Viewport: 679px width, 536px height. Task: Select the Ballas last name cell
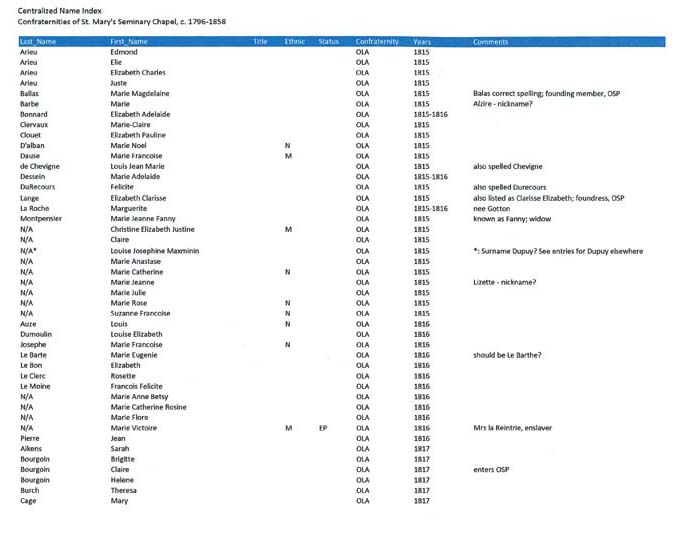[30, 93]
